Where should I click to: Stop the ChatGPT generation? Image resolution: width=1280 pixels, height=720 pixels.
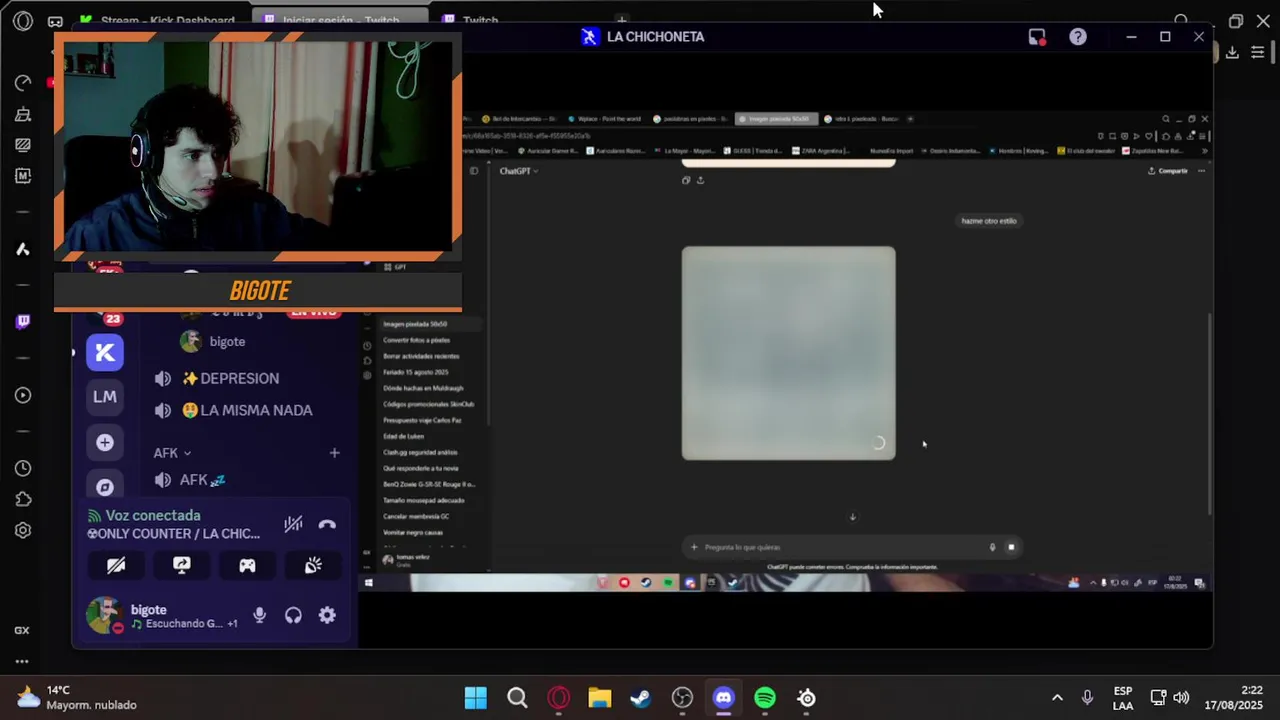1011,547
